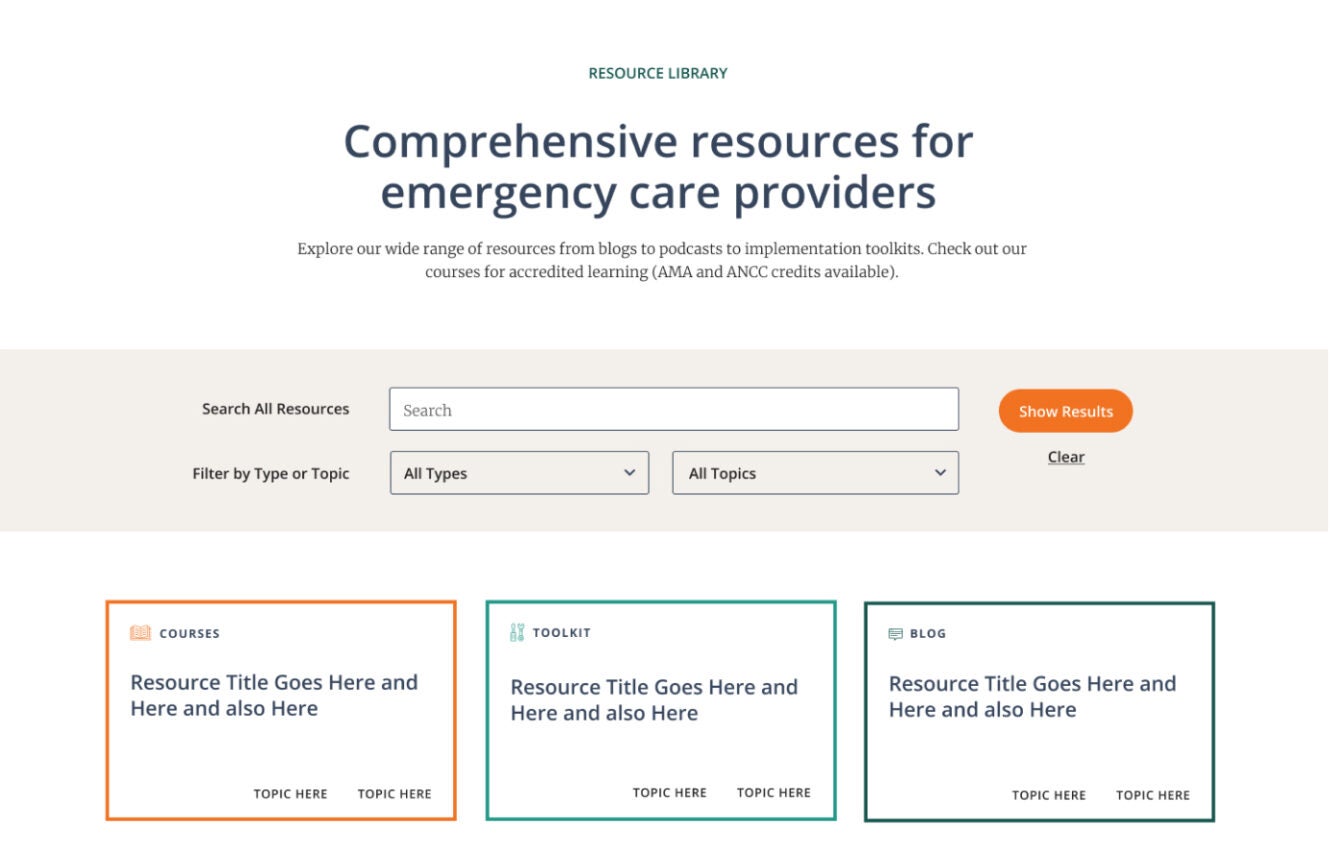This screenshot has width=1332, height=848.
Task: Select the second TOPIC HERE tag on the Toolkit card
Action: click(773, 791)
